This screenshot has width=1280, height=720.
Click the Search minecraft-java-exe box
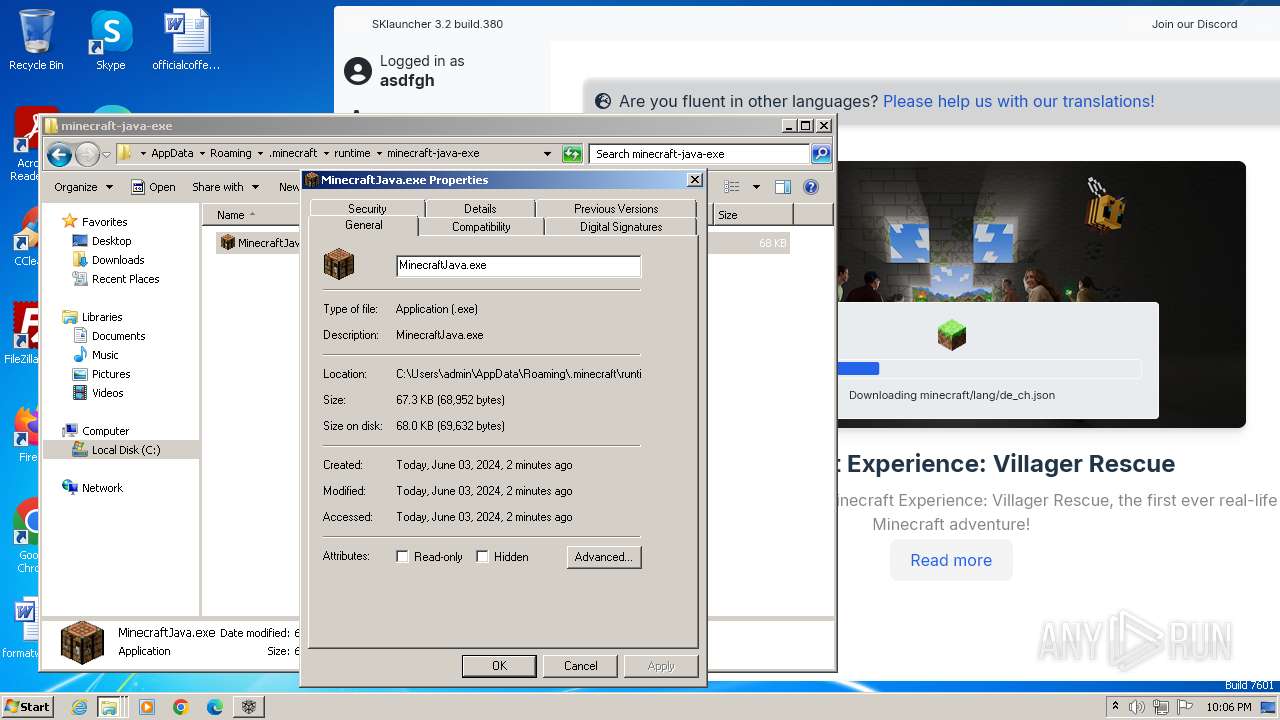(699, 154)
